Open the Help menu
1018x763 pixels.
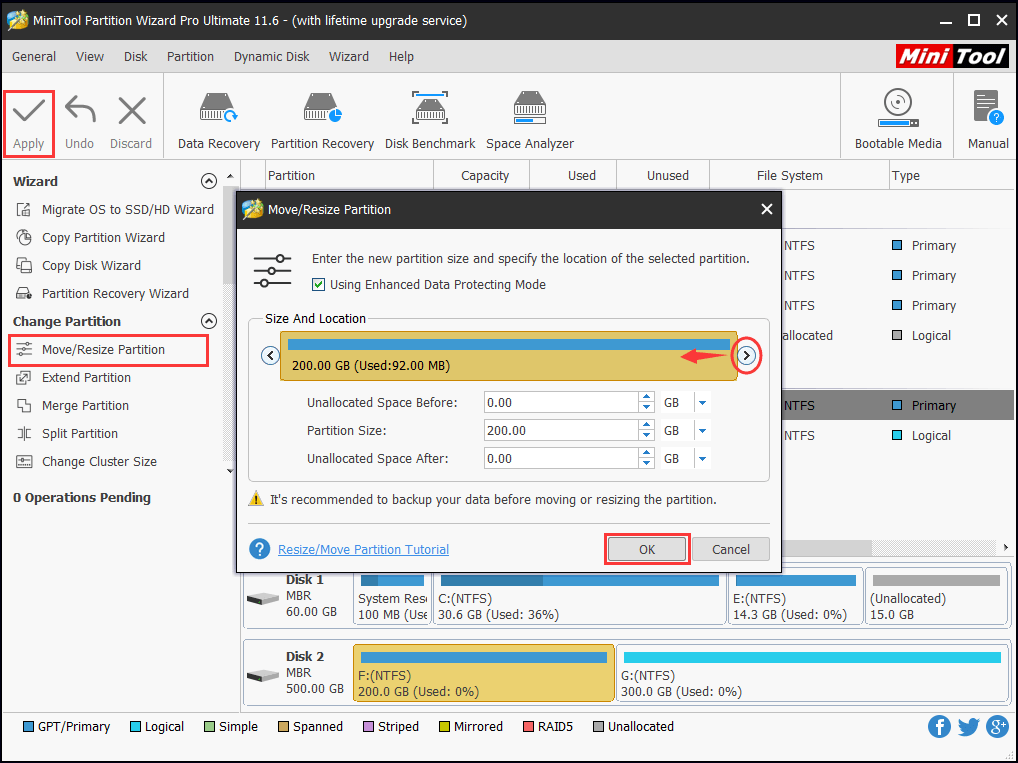(401, 56)
